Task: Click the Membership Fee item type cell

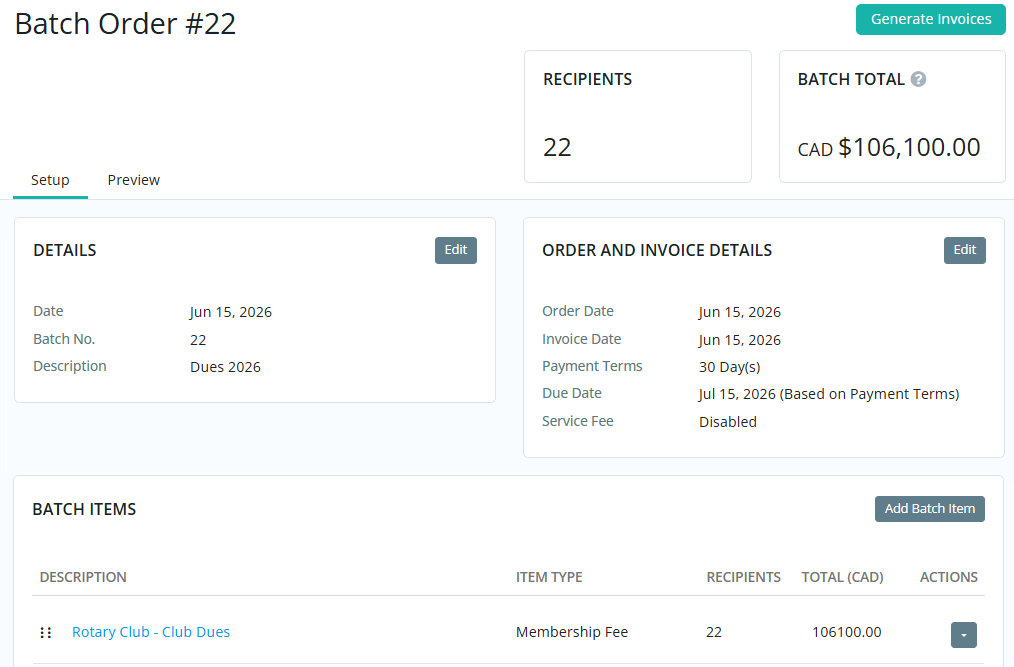Action: (x=572, y=632)
